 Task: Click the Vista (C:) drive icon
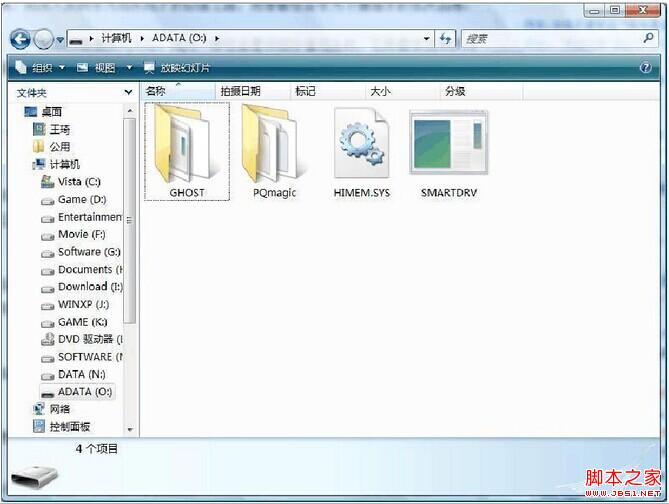(x=47, y=182)
